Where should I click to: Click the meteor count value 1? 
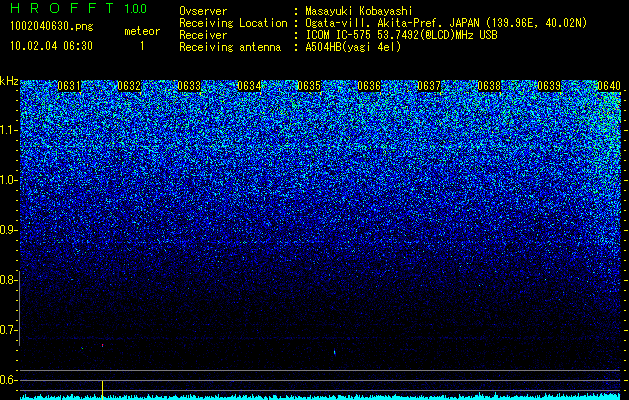coord(142,46)
